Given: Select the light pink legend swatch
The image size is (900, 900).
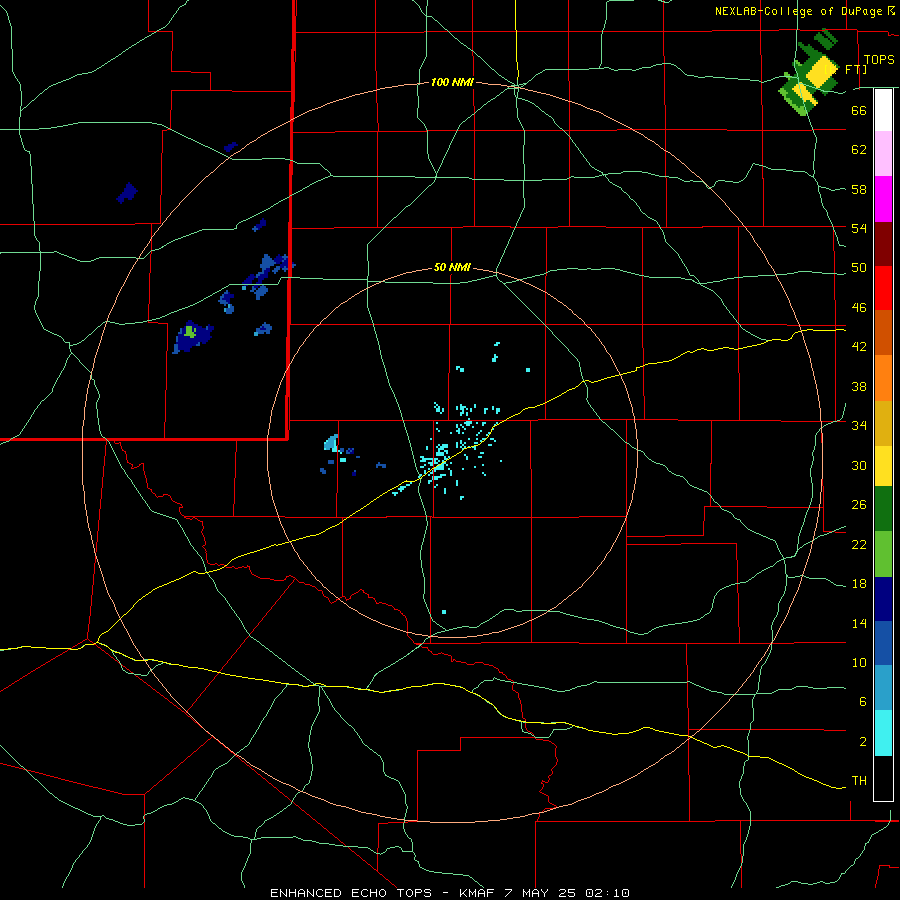Looking at the screenshot, I should click(x=883, y=154).
